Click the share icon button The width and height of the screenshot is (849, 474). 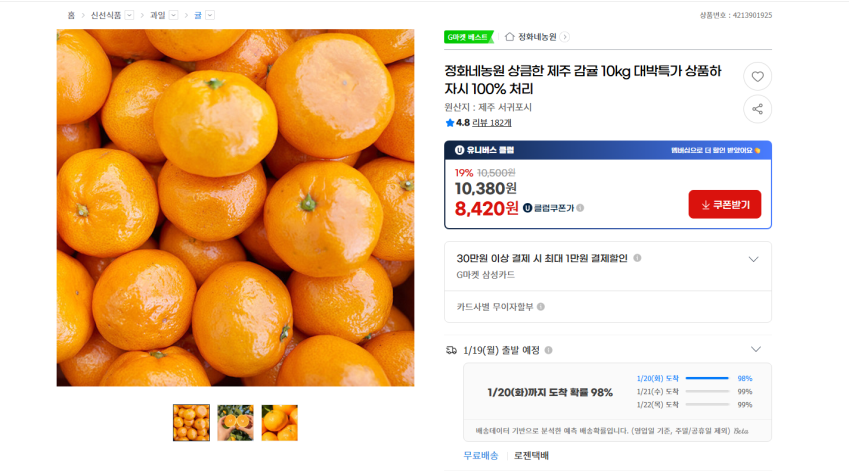pyautogui.click(x=757, y=109)
